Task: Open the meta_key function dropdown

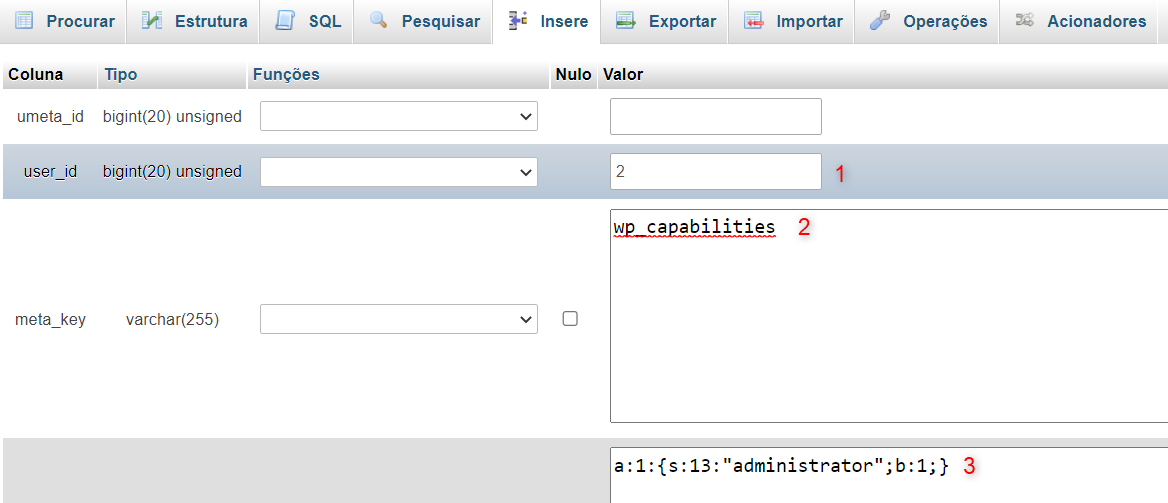Action: [x=399, y=320]
